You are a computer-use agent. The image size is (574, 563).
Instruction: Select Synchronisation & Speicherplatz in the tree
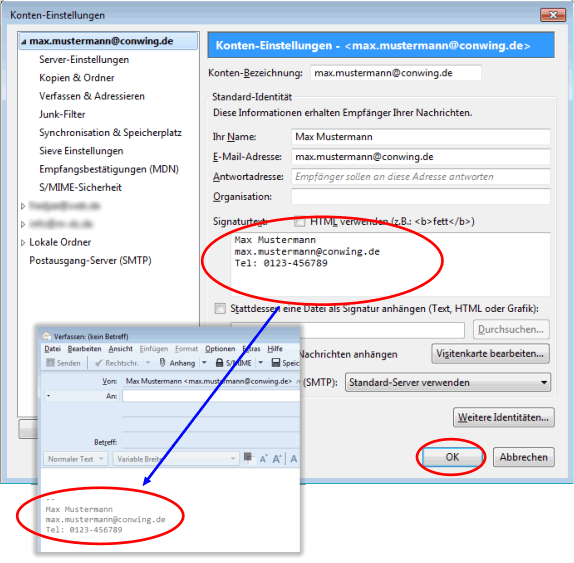point(111,133)
